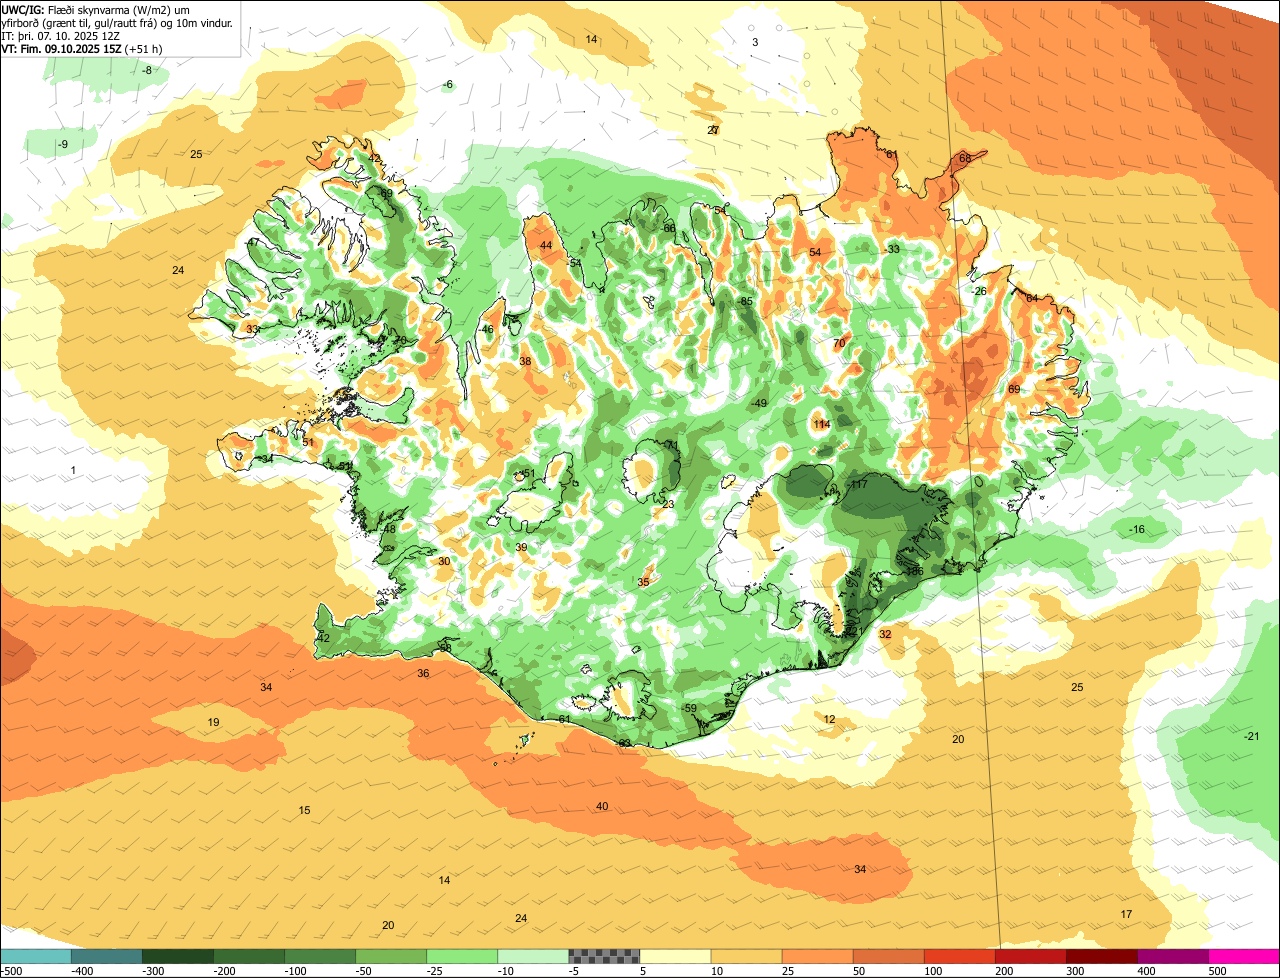Click the map value '70'
Viewport: 1280px width, 978px height.
(840, 343)
